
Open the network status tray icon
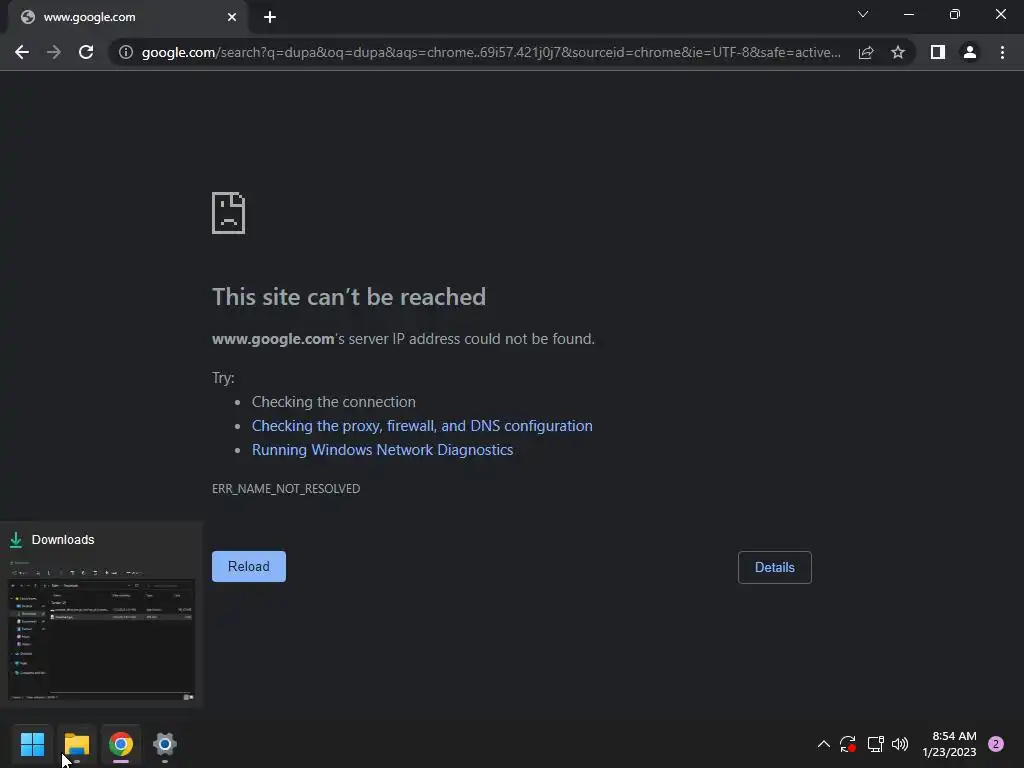(875, 744)
